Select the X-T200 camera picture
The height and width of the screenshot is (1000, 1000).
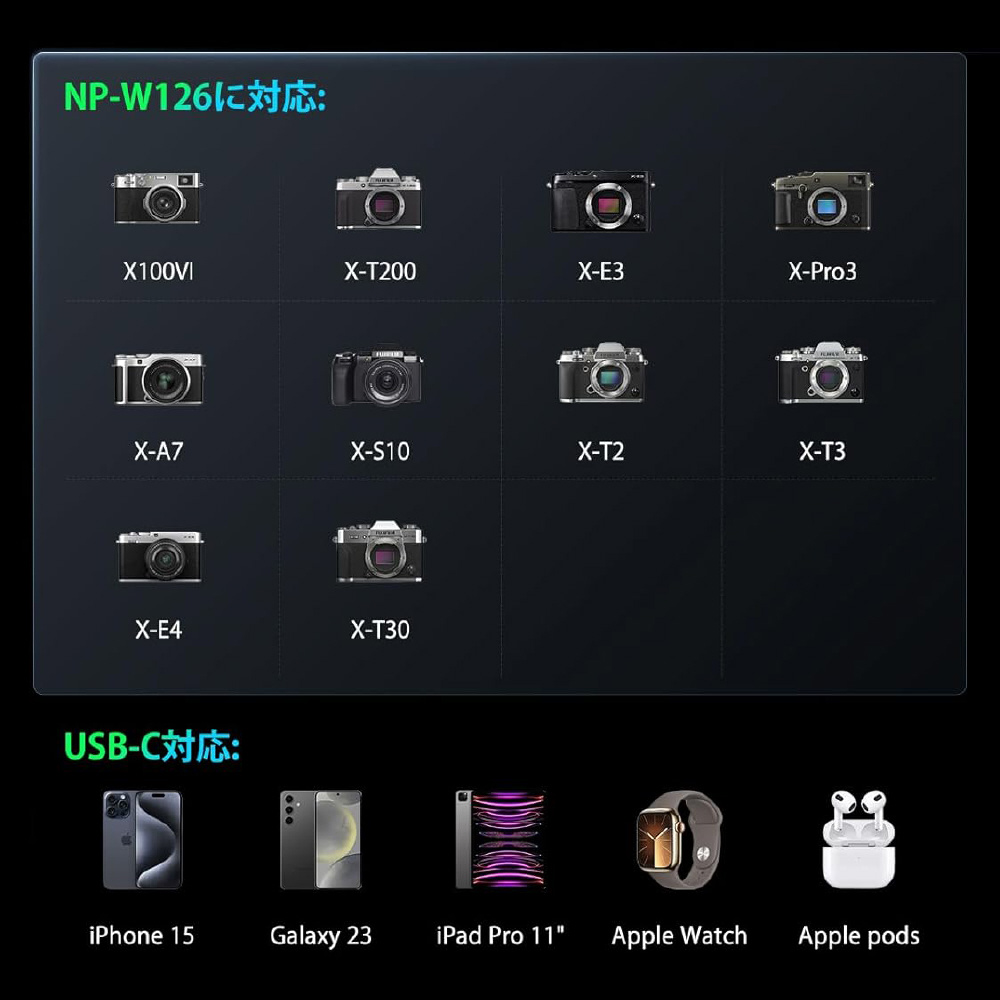[379, 199]
